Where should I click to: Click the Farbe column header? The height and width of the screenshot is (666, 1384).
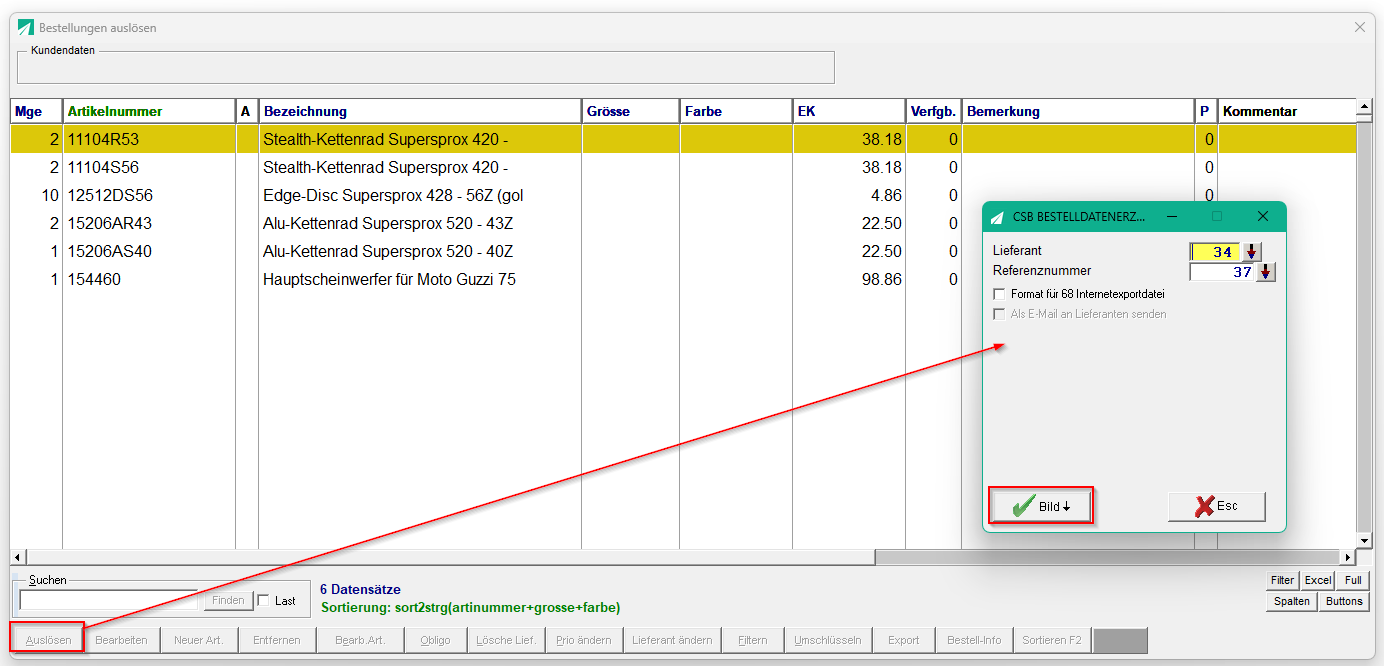click(x=736, y=111)
